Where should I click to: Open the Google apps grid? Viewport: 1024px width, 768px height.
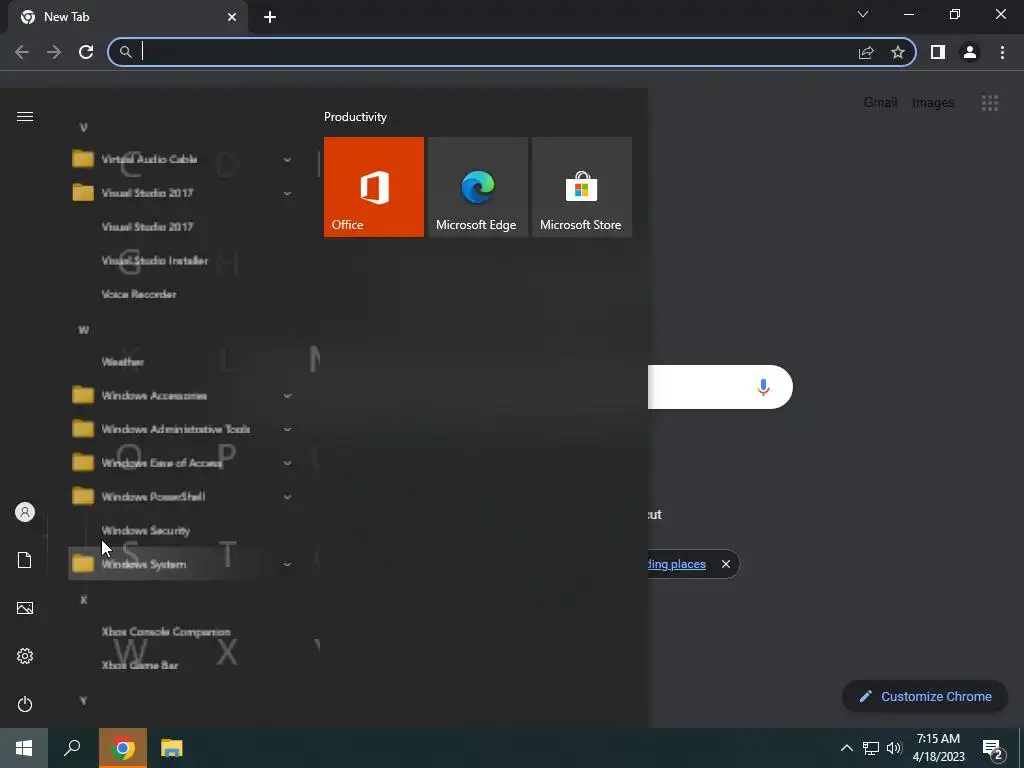990,103
